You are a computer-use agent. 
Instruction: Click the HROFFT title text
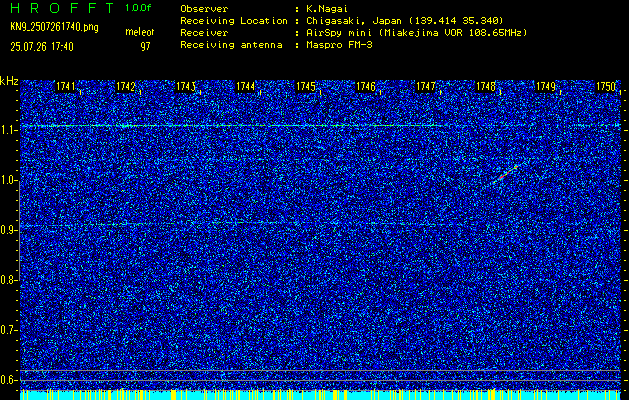(62, 8)
